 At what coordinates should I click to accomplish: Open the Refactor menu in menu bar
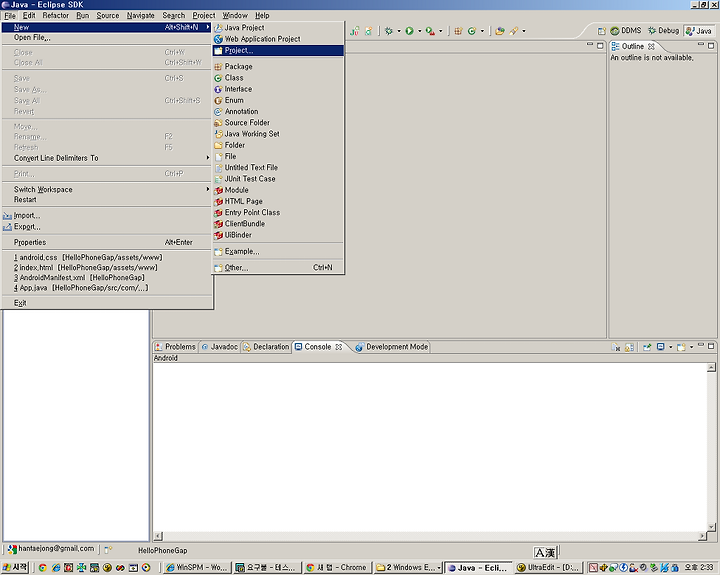coord(56,16)
